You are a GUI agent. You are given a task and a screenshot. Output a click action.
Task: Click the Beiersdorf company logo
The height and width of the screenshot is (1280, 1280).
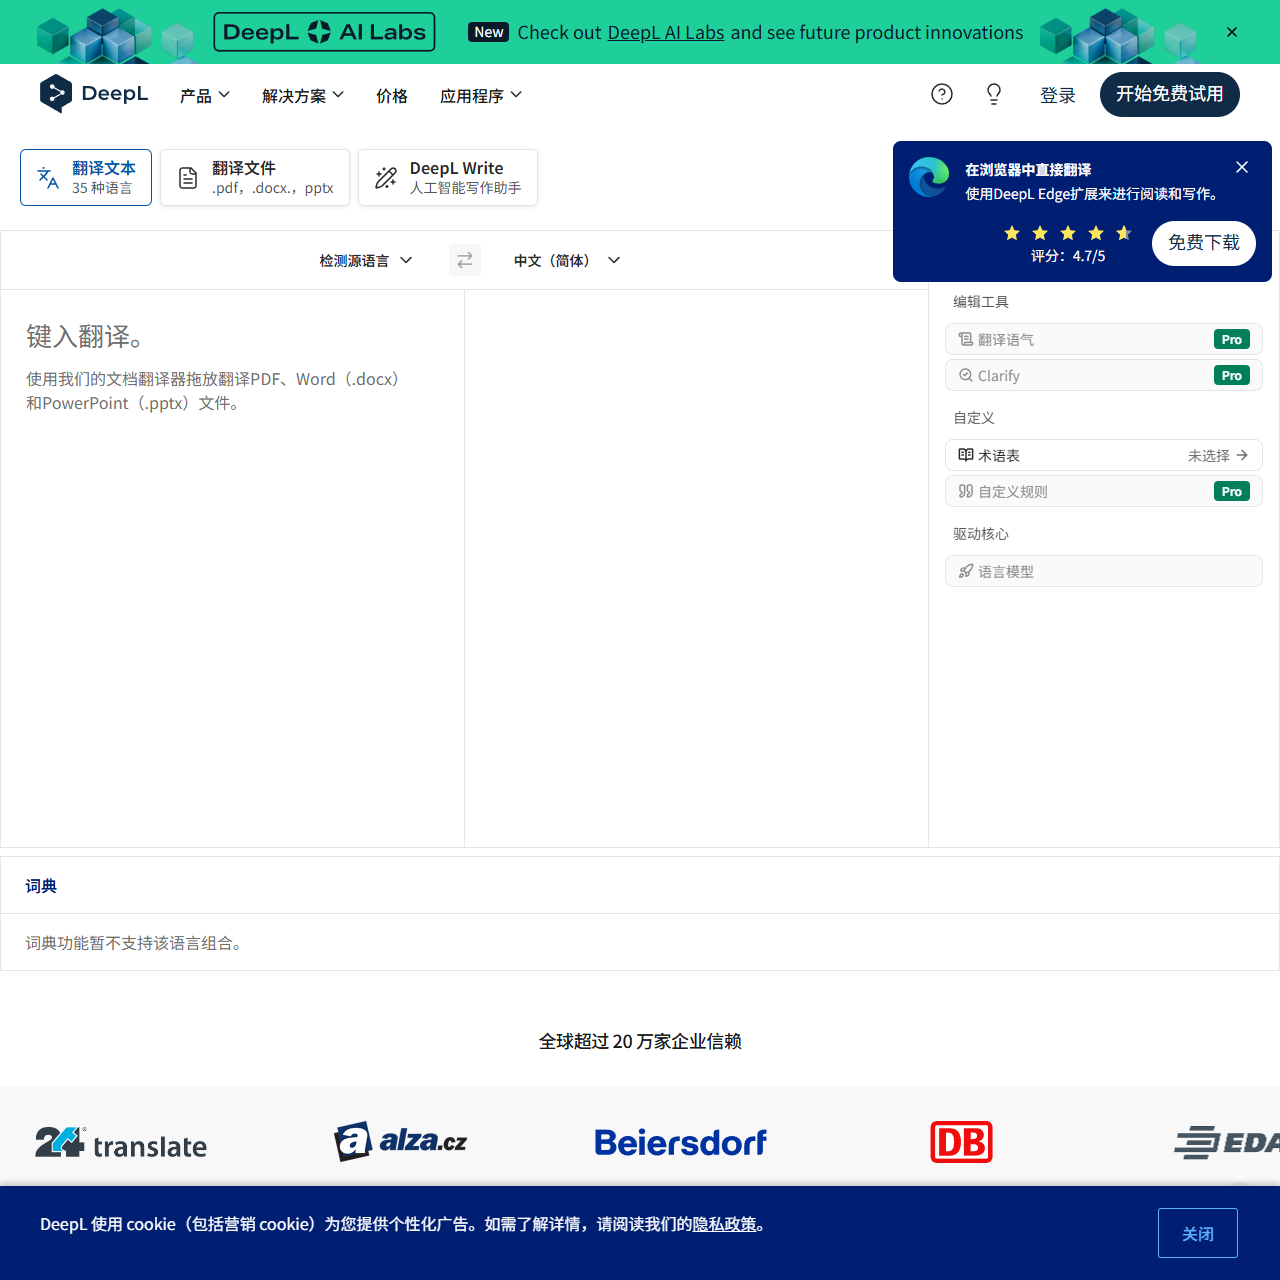[x=680, y=1142]
